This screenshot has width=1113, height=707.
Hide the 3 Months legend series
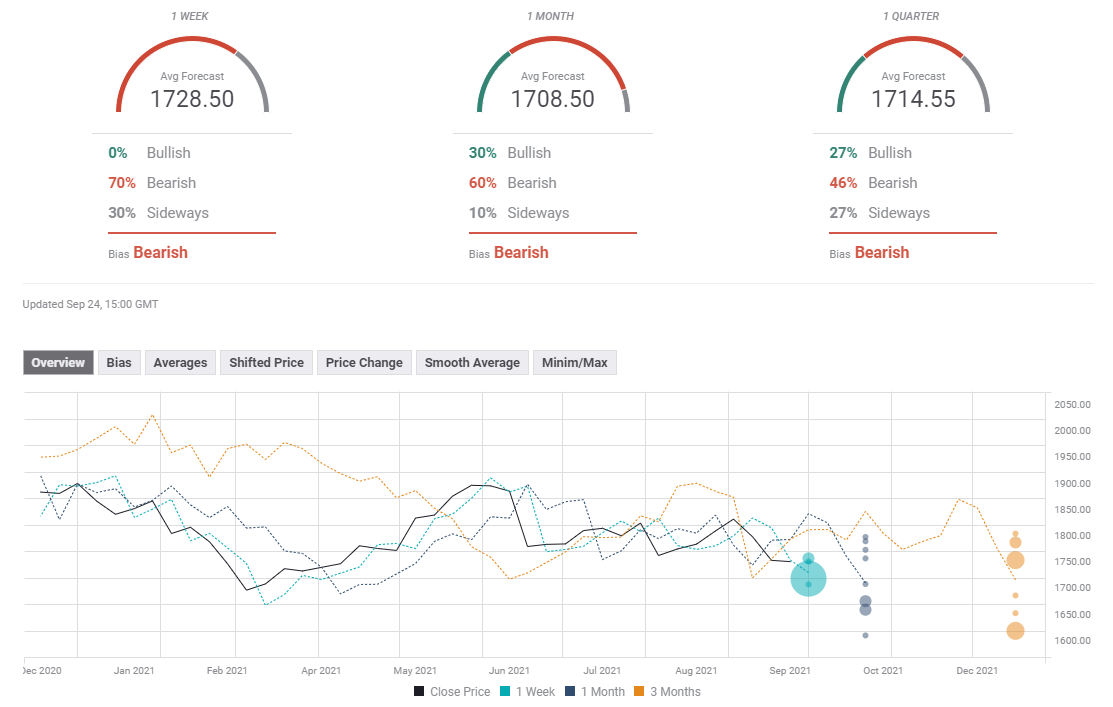[x=670, y=691]
